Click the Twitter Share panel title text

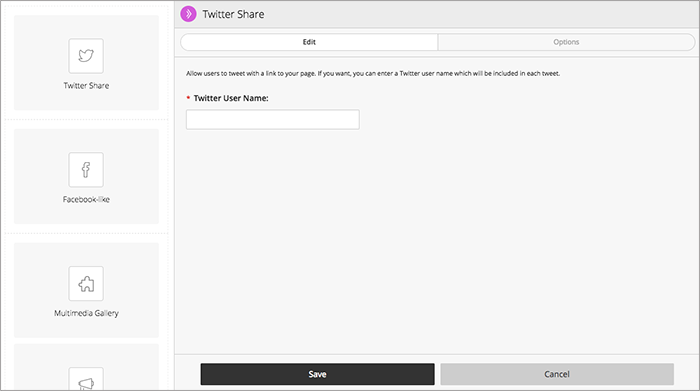(233, 14)
